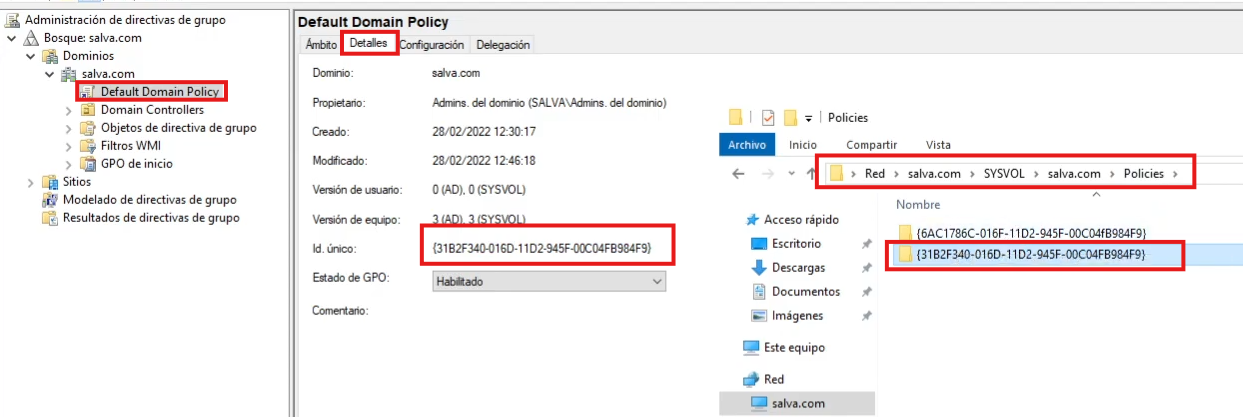Select Default Domain Policy in tree
Viewport: 1243px width, 417px height.
pyautogui.click(x=159, y=92)
